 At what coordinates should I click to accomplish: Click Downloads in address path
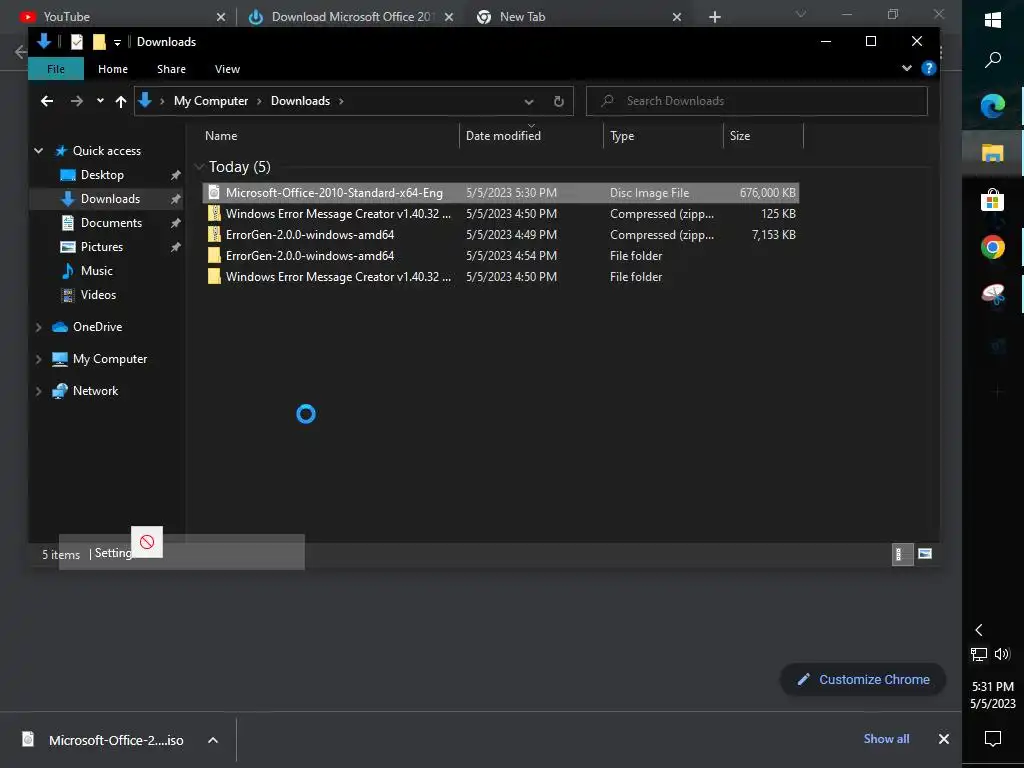[300, 101]
